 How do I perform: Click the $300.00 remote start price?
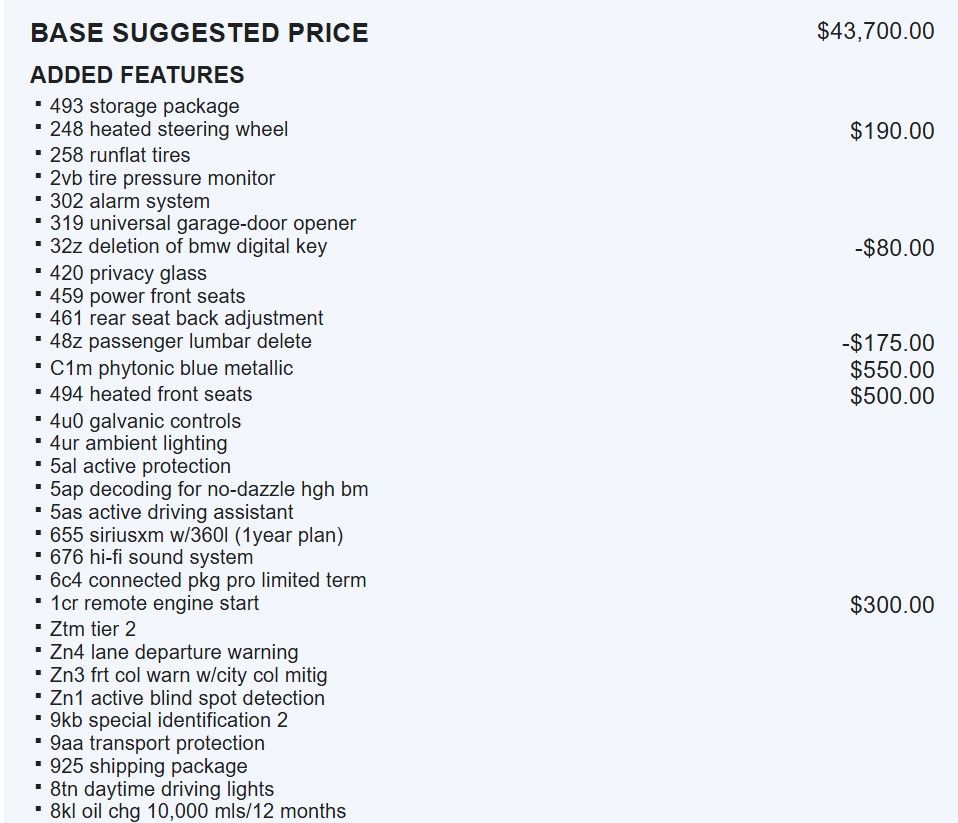[892, 605]
